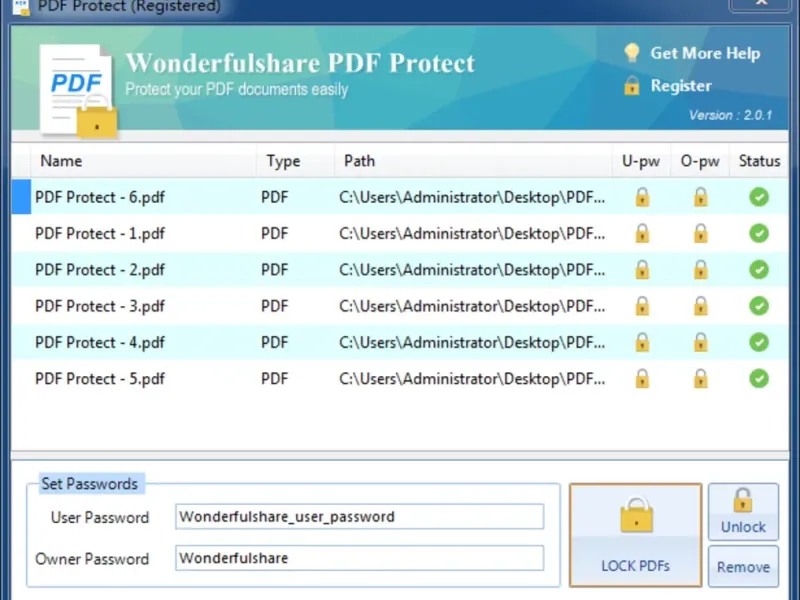The image size is (800, 600).
Task: Click the path cell of PDF Protect - 3.pdf
Action: click(472, 306)
